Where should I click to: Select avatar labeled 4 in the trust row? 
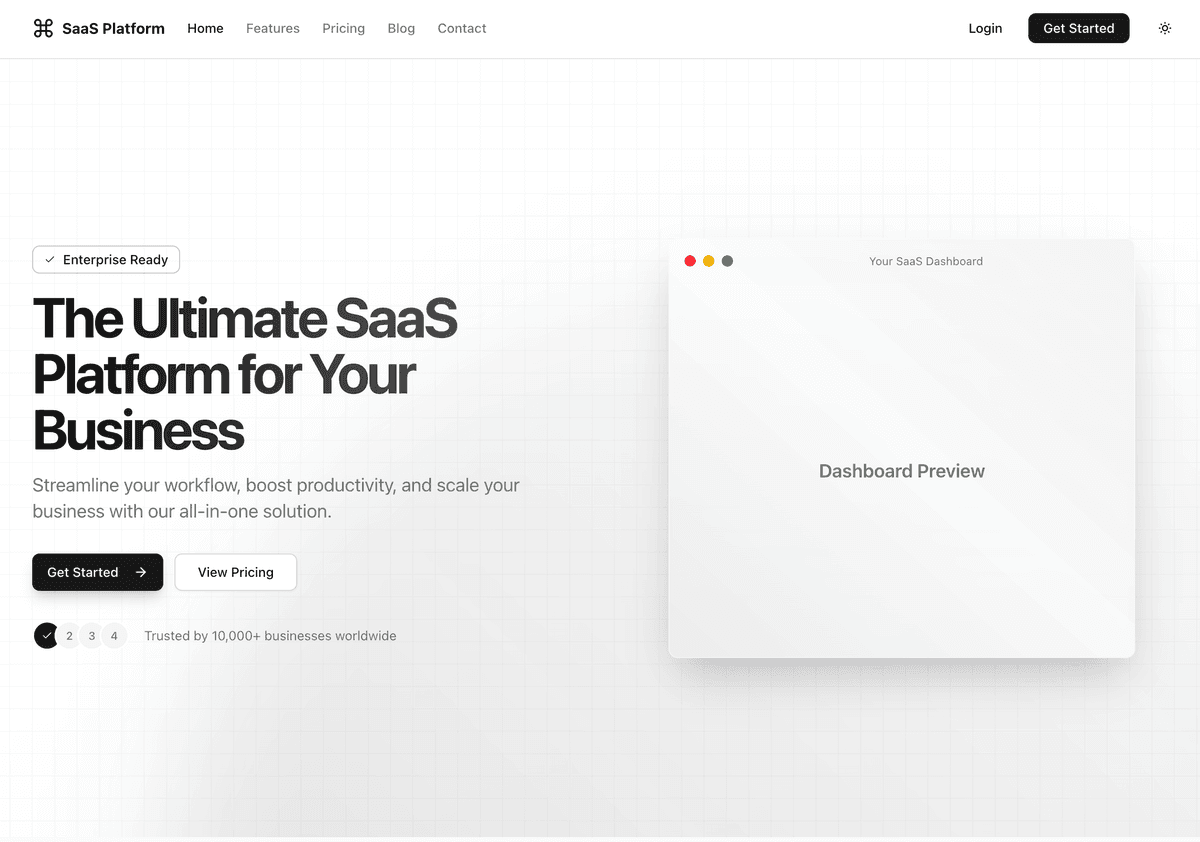click(x=114, y=635)
